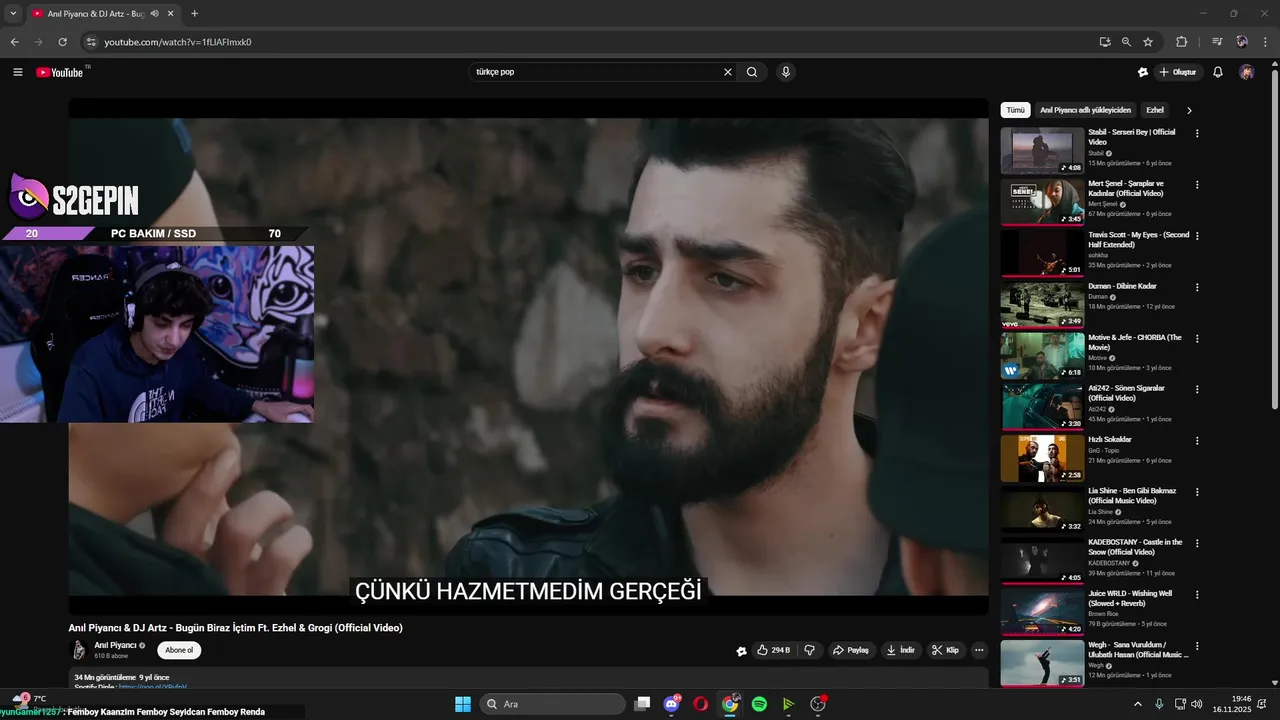Start voice search with microphone icon
Screen dimensions: 1280x720
(786, 72)
